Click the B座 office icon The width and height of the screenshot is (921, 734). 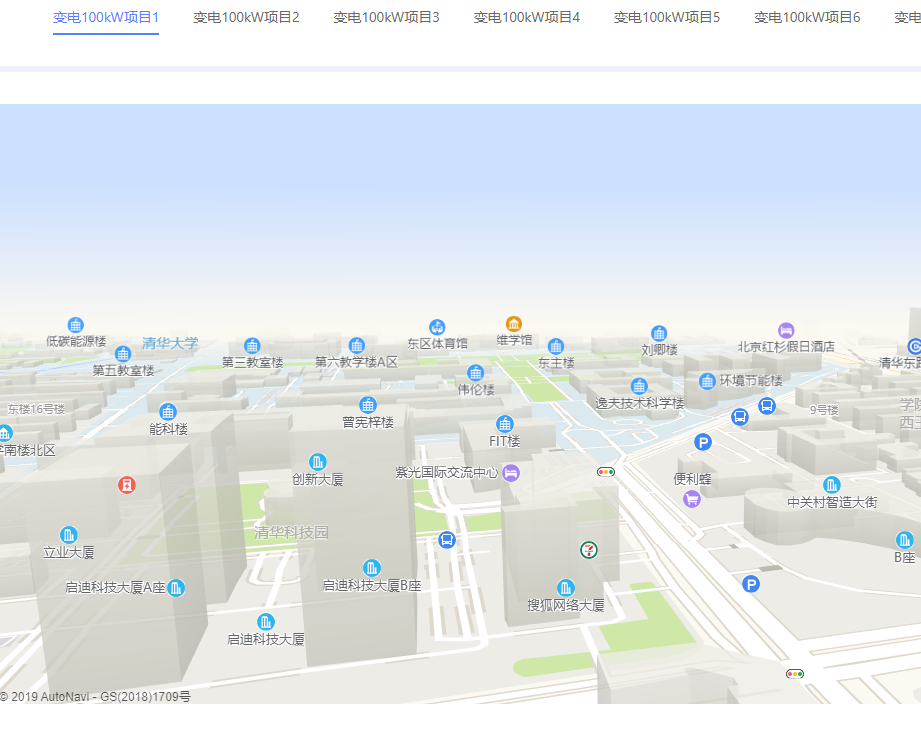[x=905, y=540]
